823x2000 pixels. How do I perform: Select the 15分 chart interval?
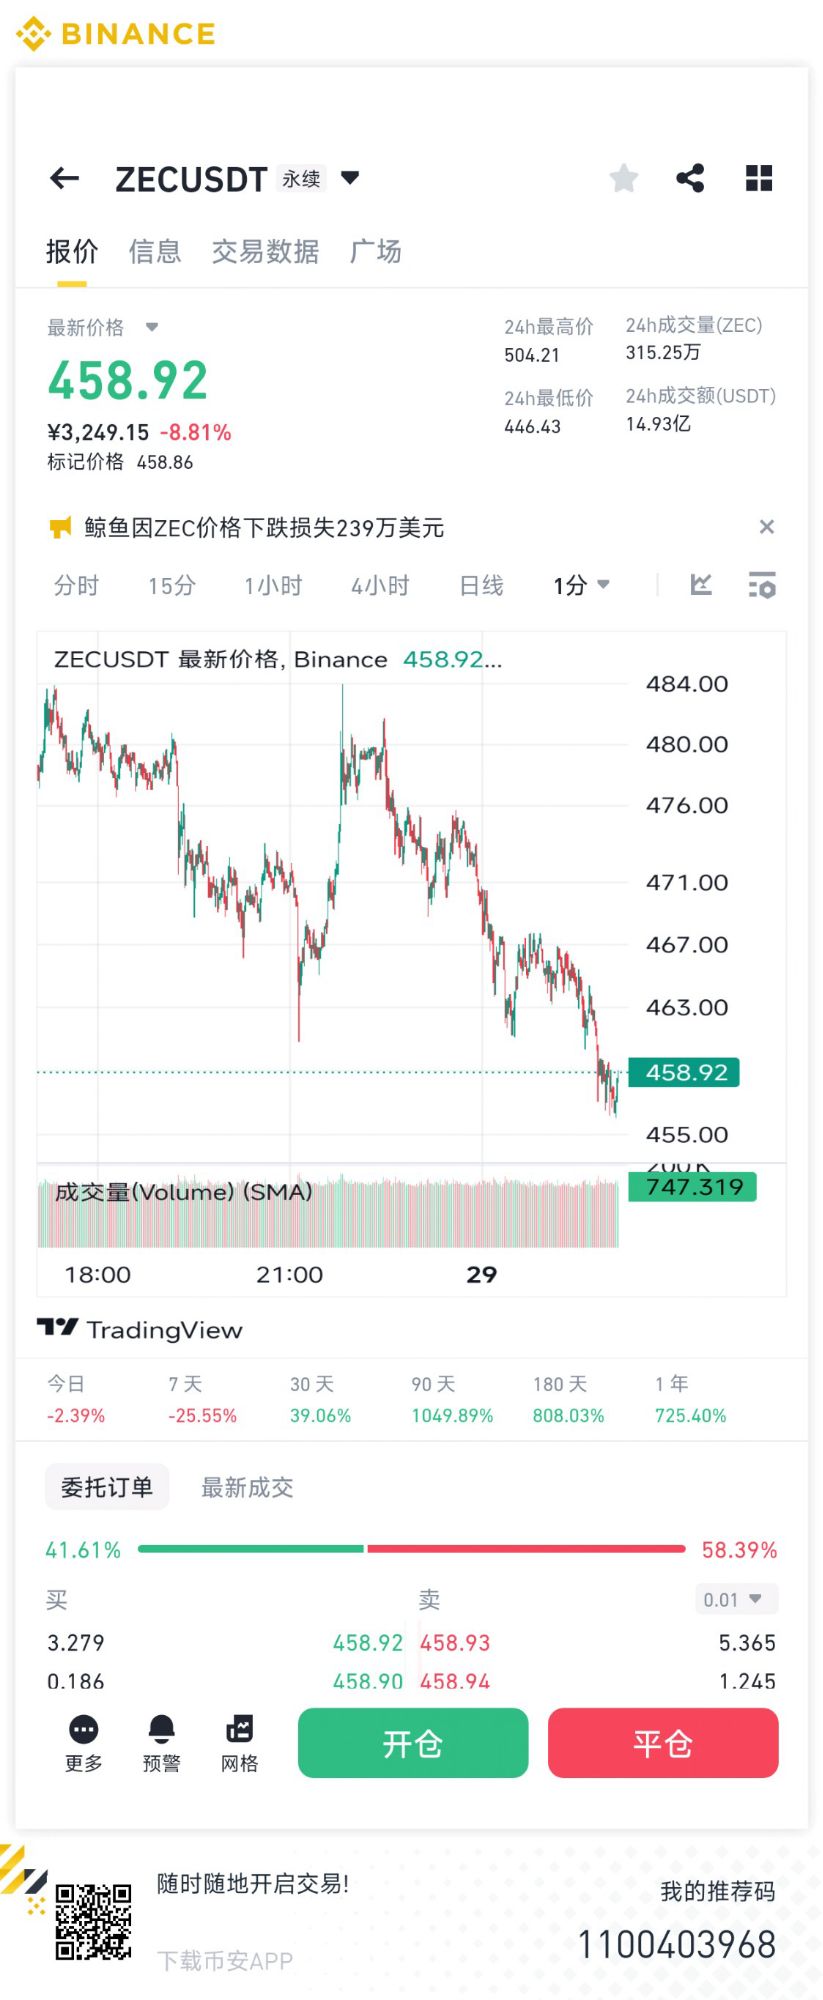point(171,586)
